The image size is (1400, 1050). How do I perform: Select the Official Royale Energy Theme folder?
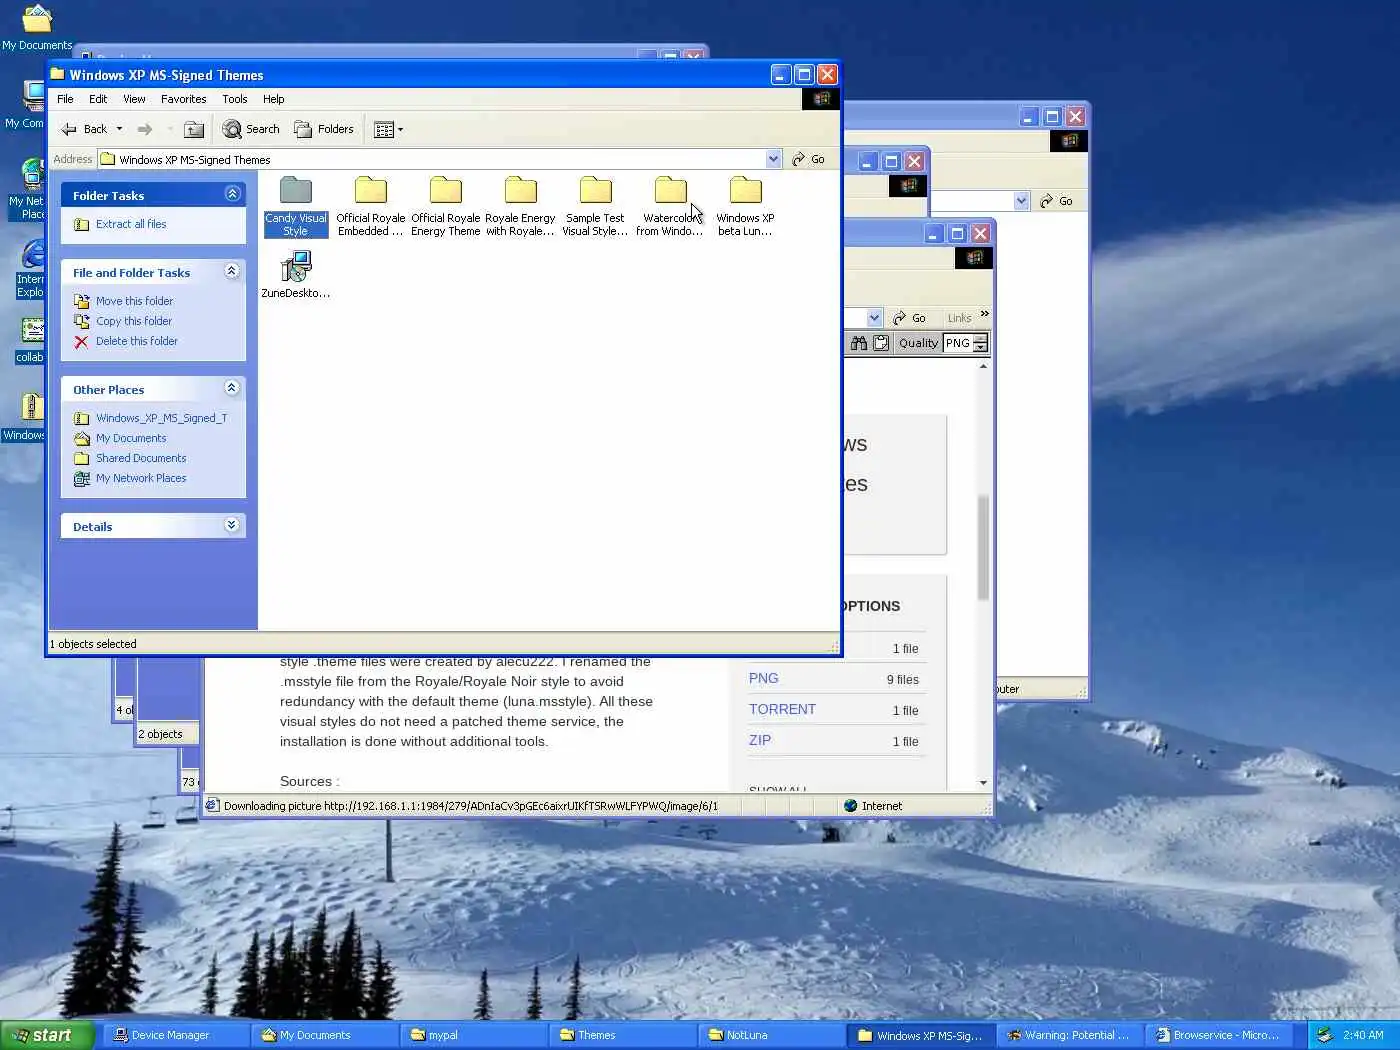[x=446, y=207]
